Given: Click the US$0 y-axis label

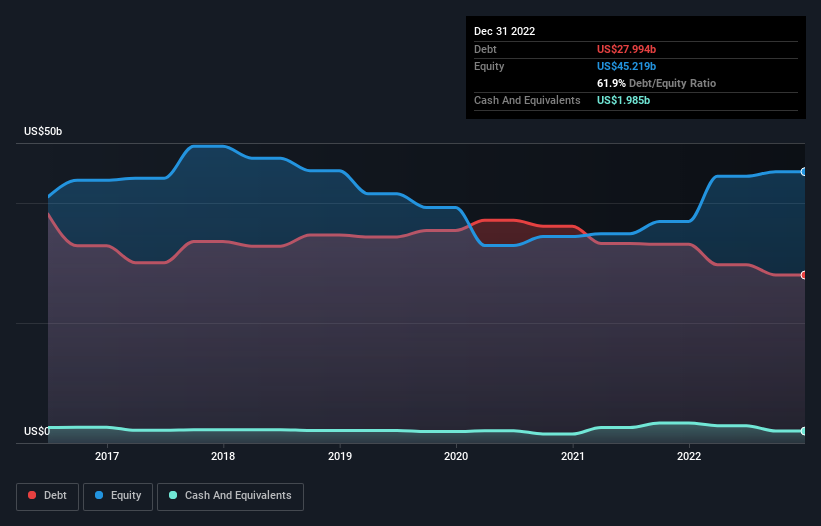Looking at the screenshot, I should coord(37,431).
